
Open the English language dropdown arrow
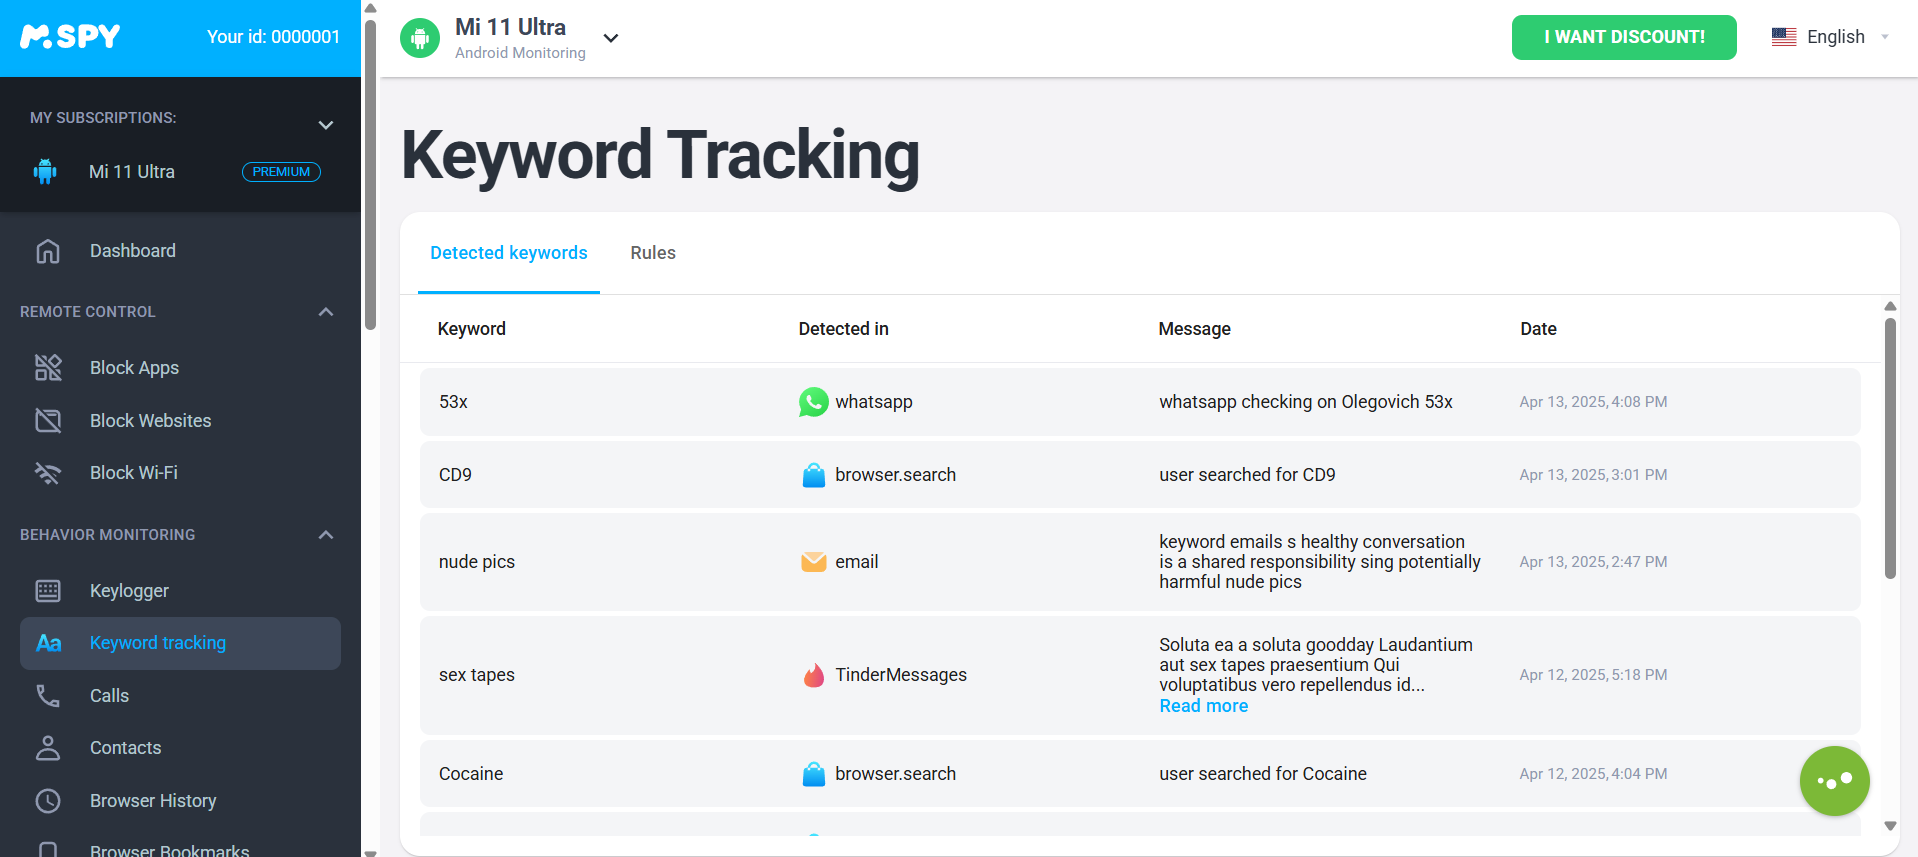[x=1885, y=37]
